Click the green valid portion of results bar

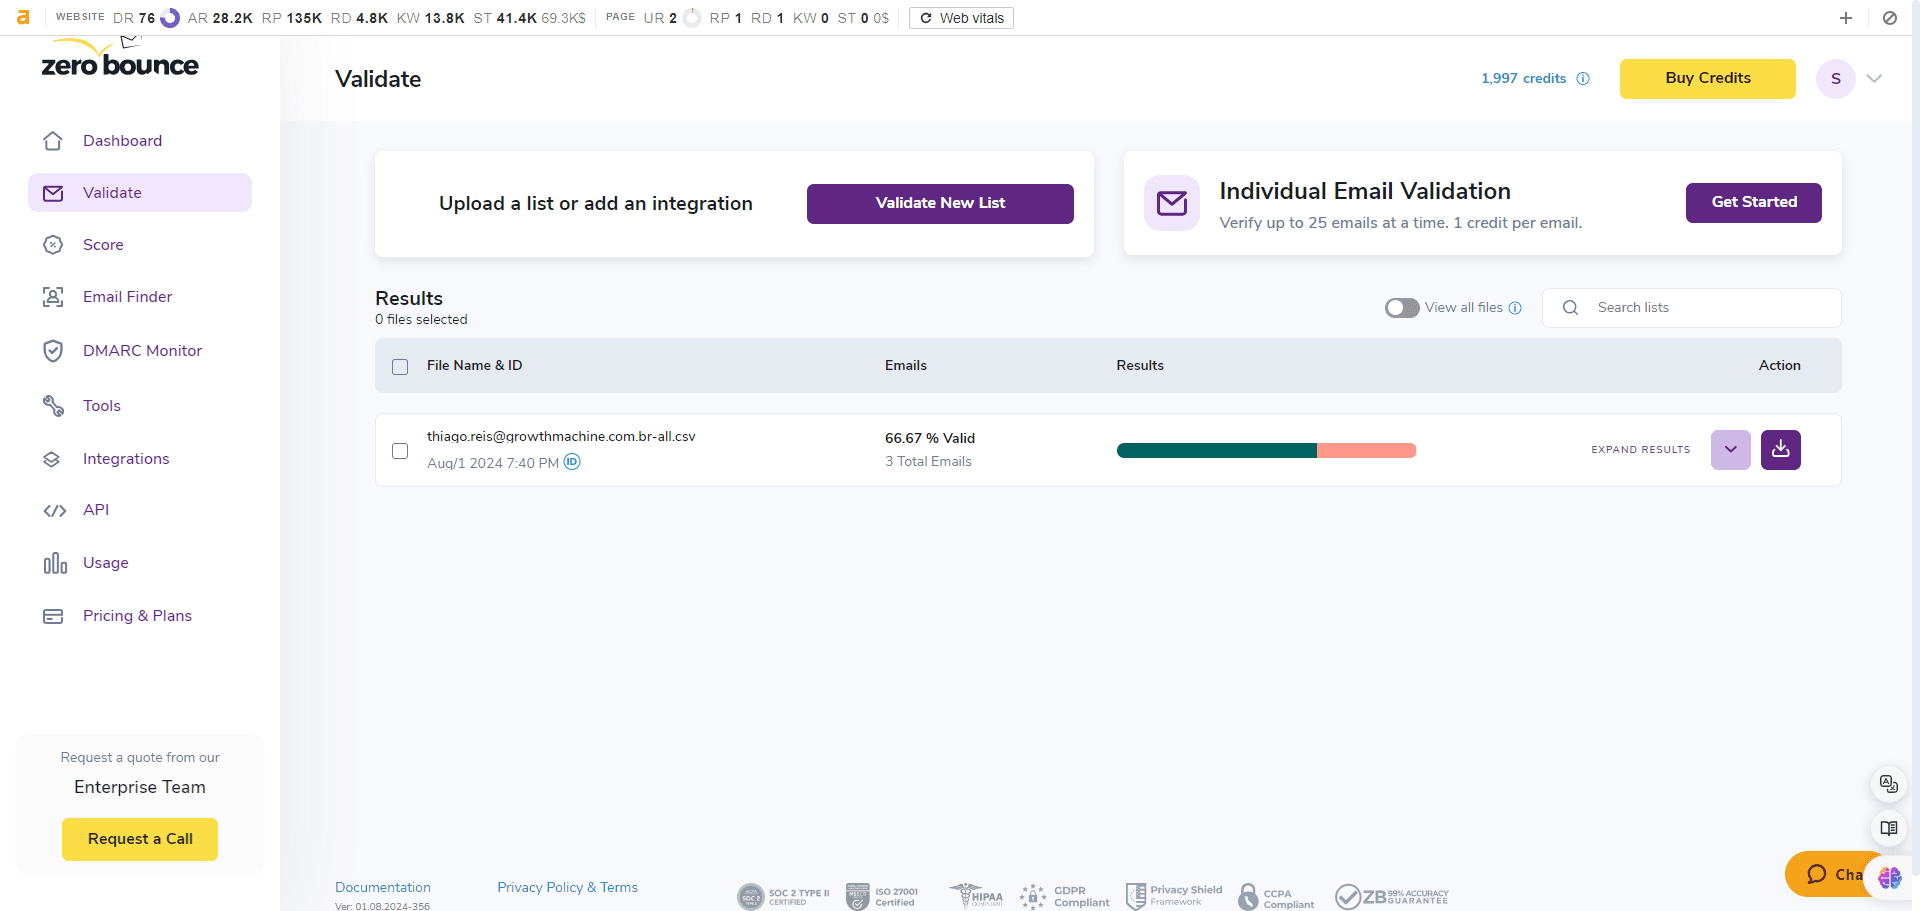pos(1216,451)
